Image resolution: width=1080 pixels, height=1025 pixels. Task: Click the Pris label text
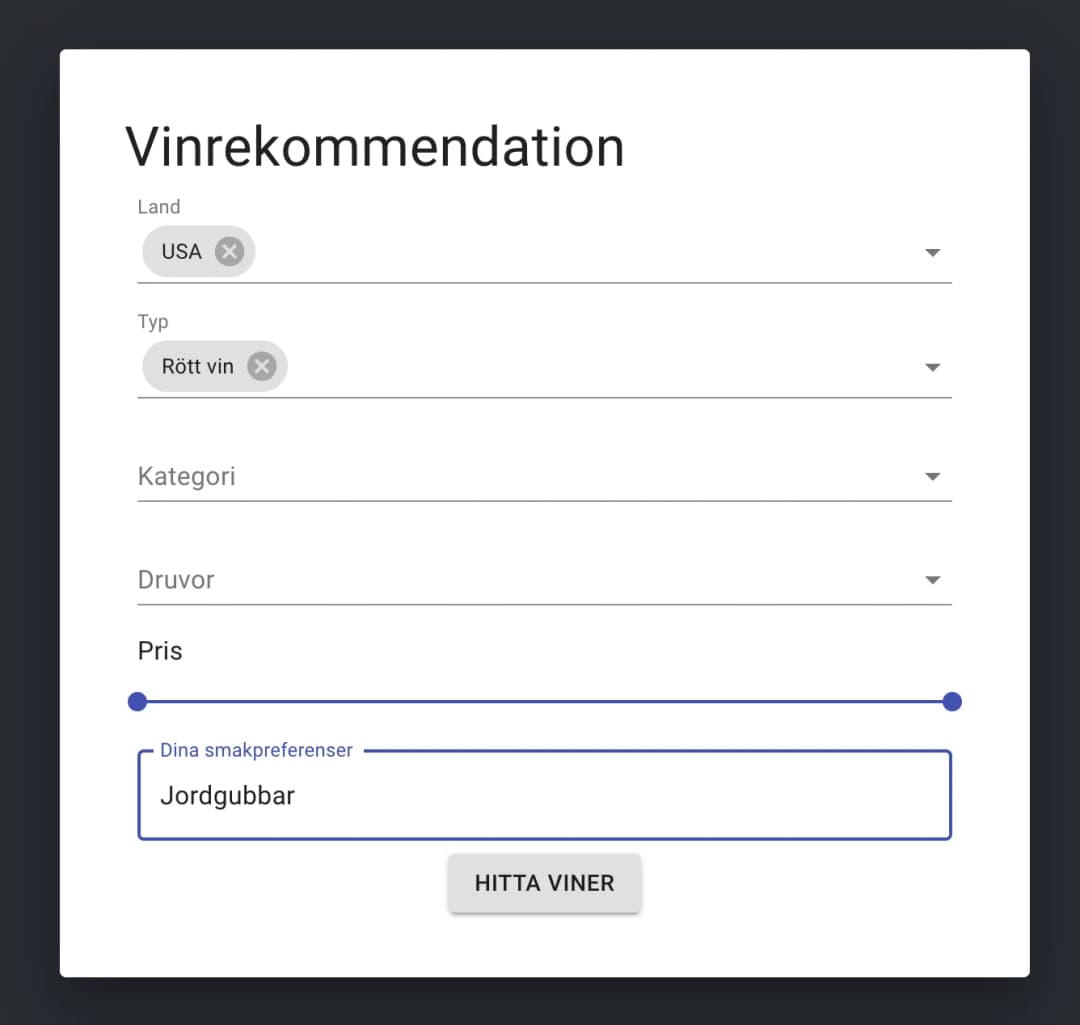coord(160,651)
